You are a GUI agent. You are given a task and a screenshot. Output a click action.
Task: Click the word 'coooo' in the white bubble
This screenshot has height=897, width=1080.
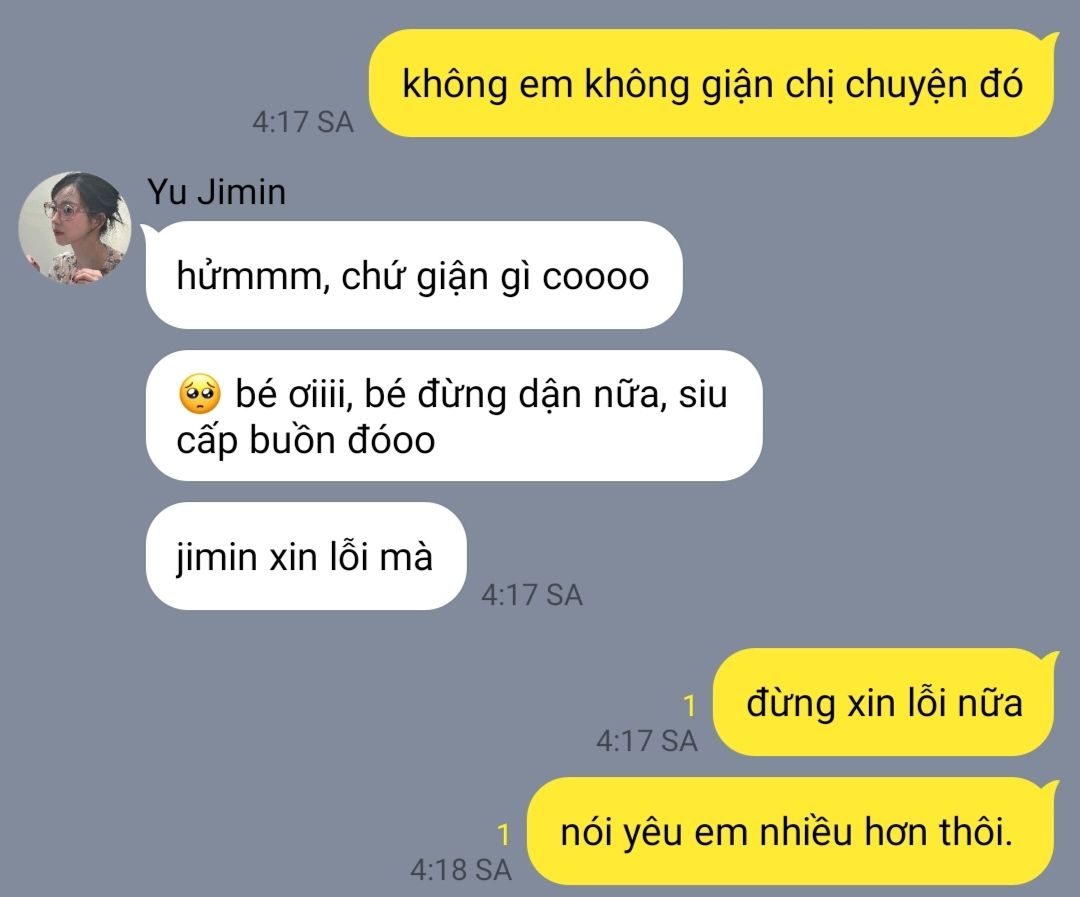[x=596, y=277]
